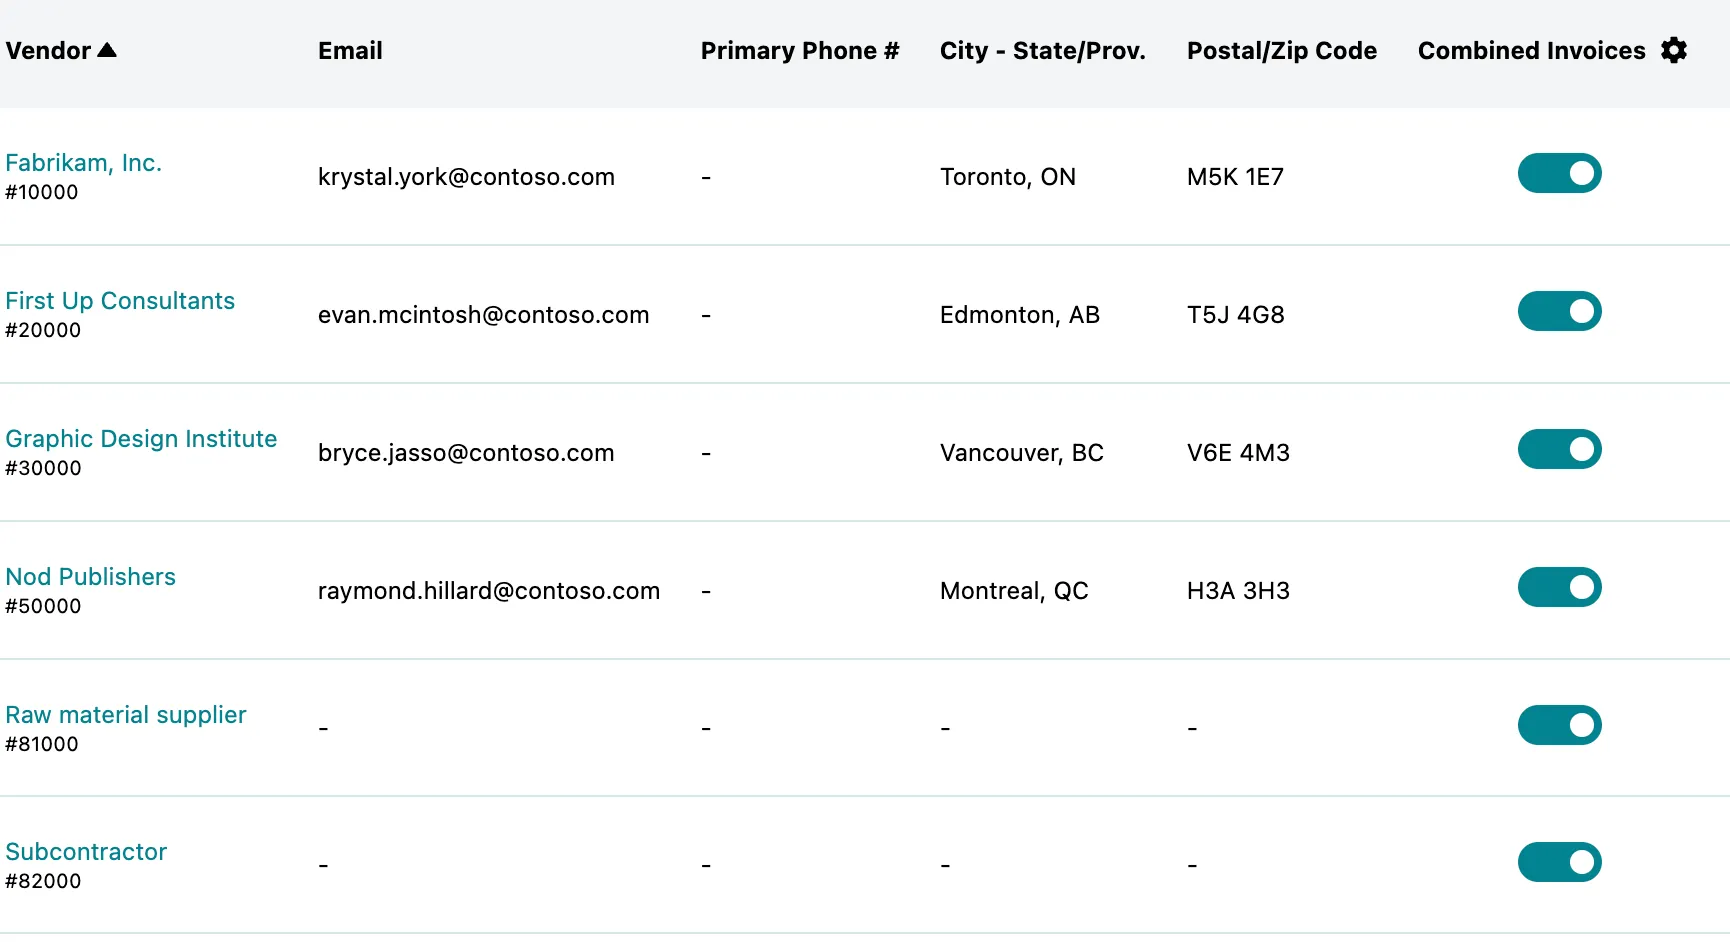Click the Vendor sort ascending arrow

coord(107,50)
